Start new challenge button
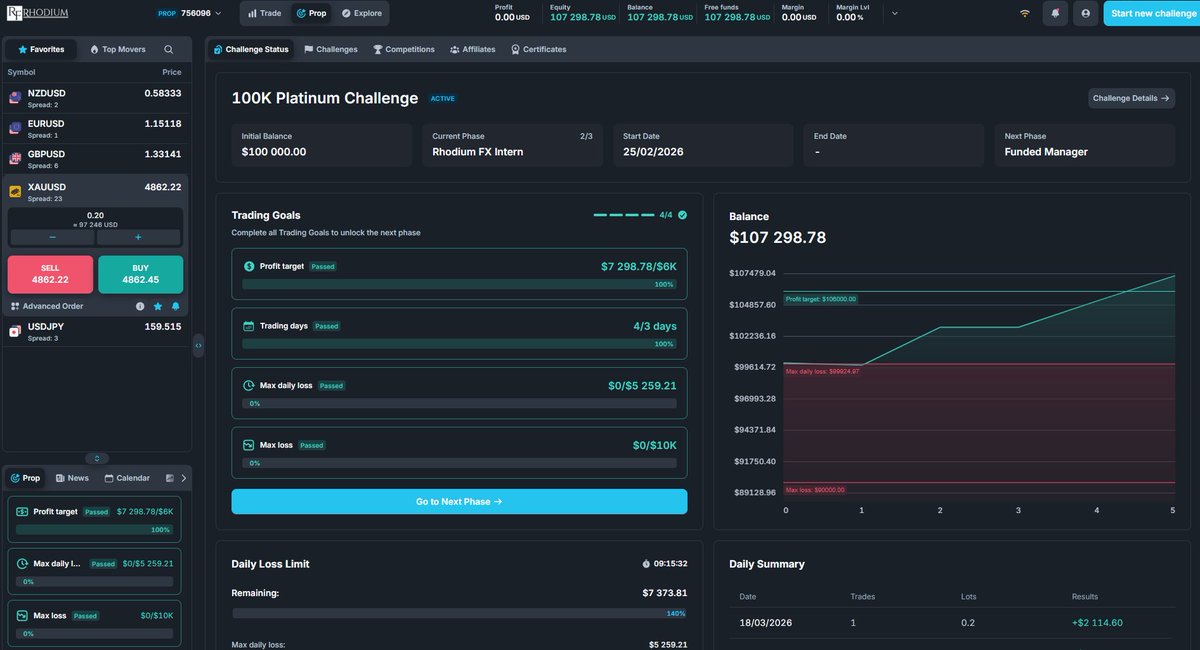 [1151, 13]
